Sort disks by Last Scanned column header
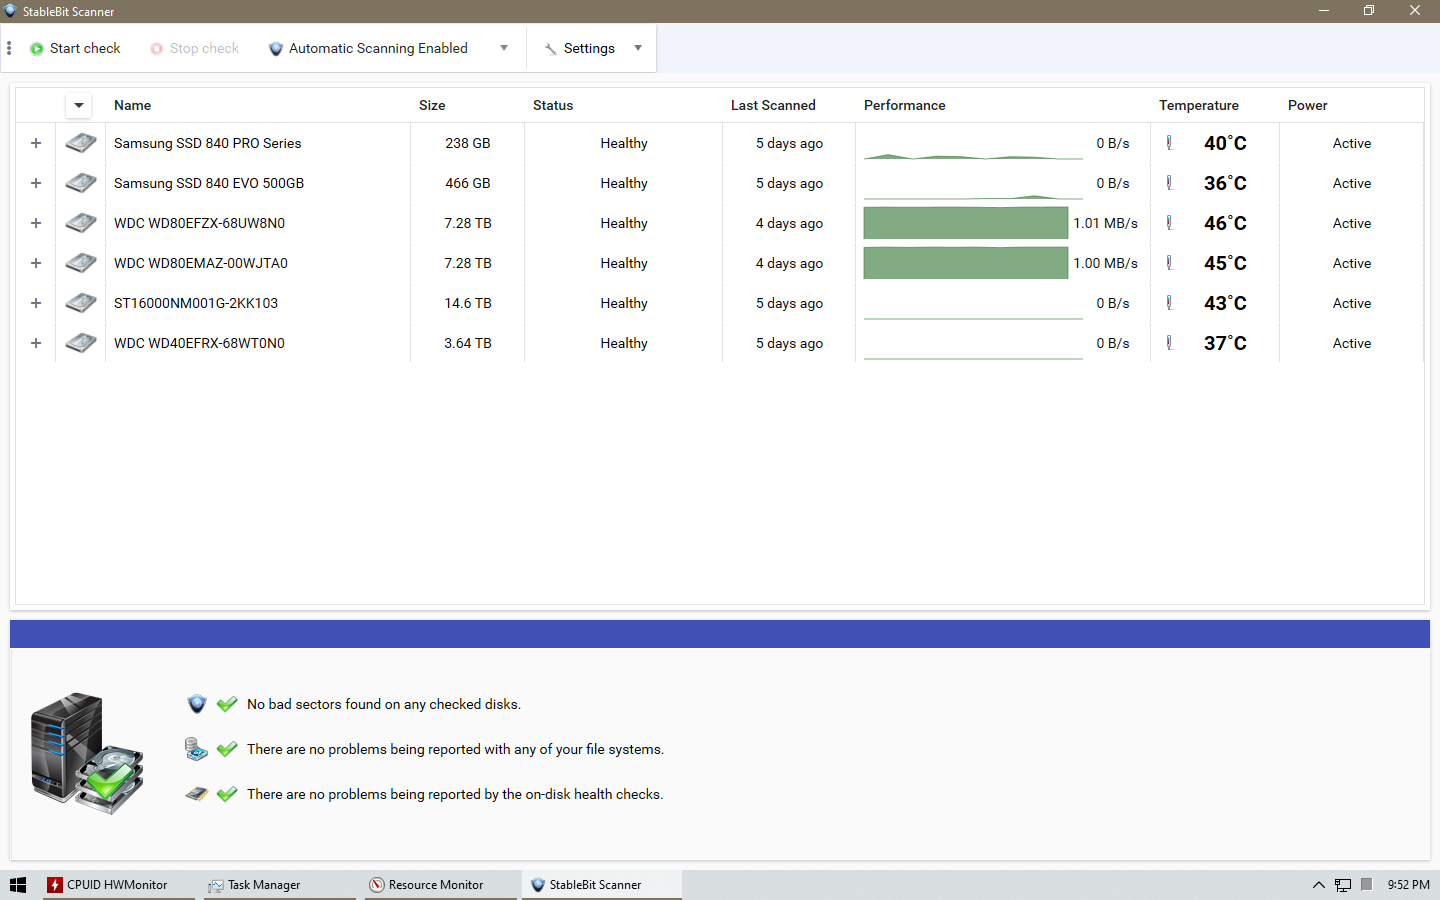Viewport: 1440px width, 900px height. [772, 105]
